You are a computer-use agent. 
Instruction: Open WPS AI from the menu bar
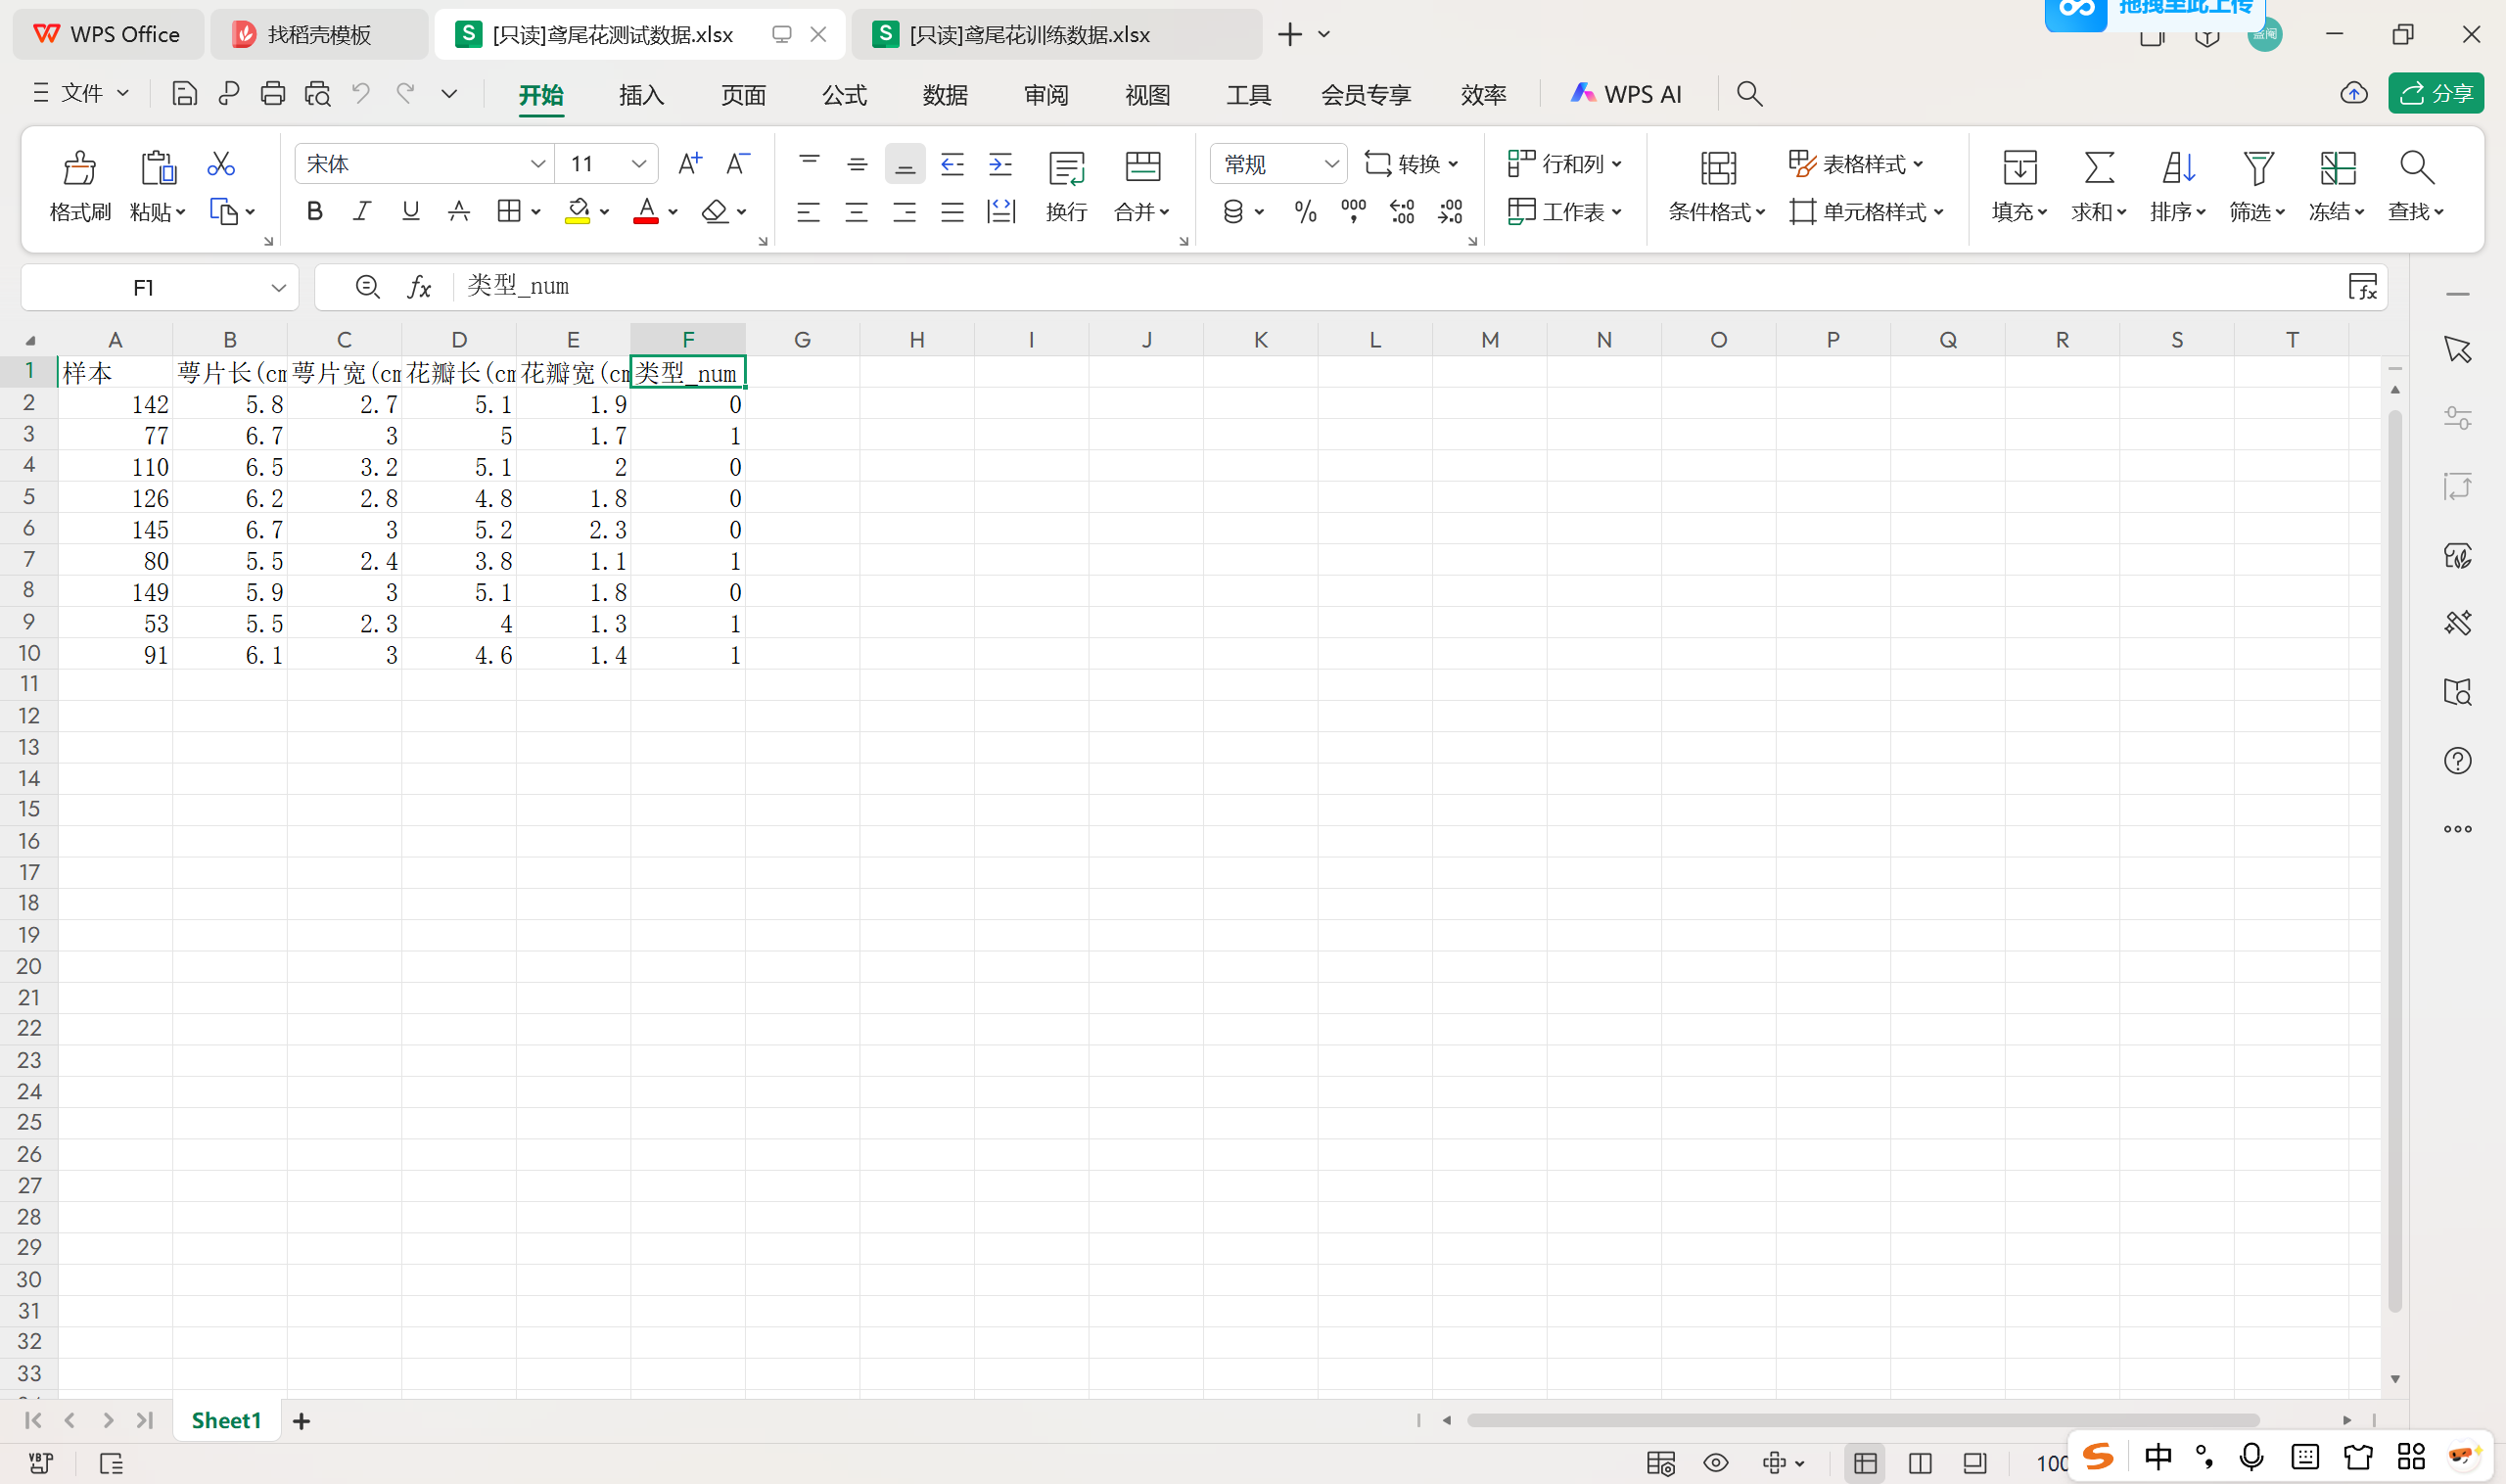(x=1627, y=94)
